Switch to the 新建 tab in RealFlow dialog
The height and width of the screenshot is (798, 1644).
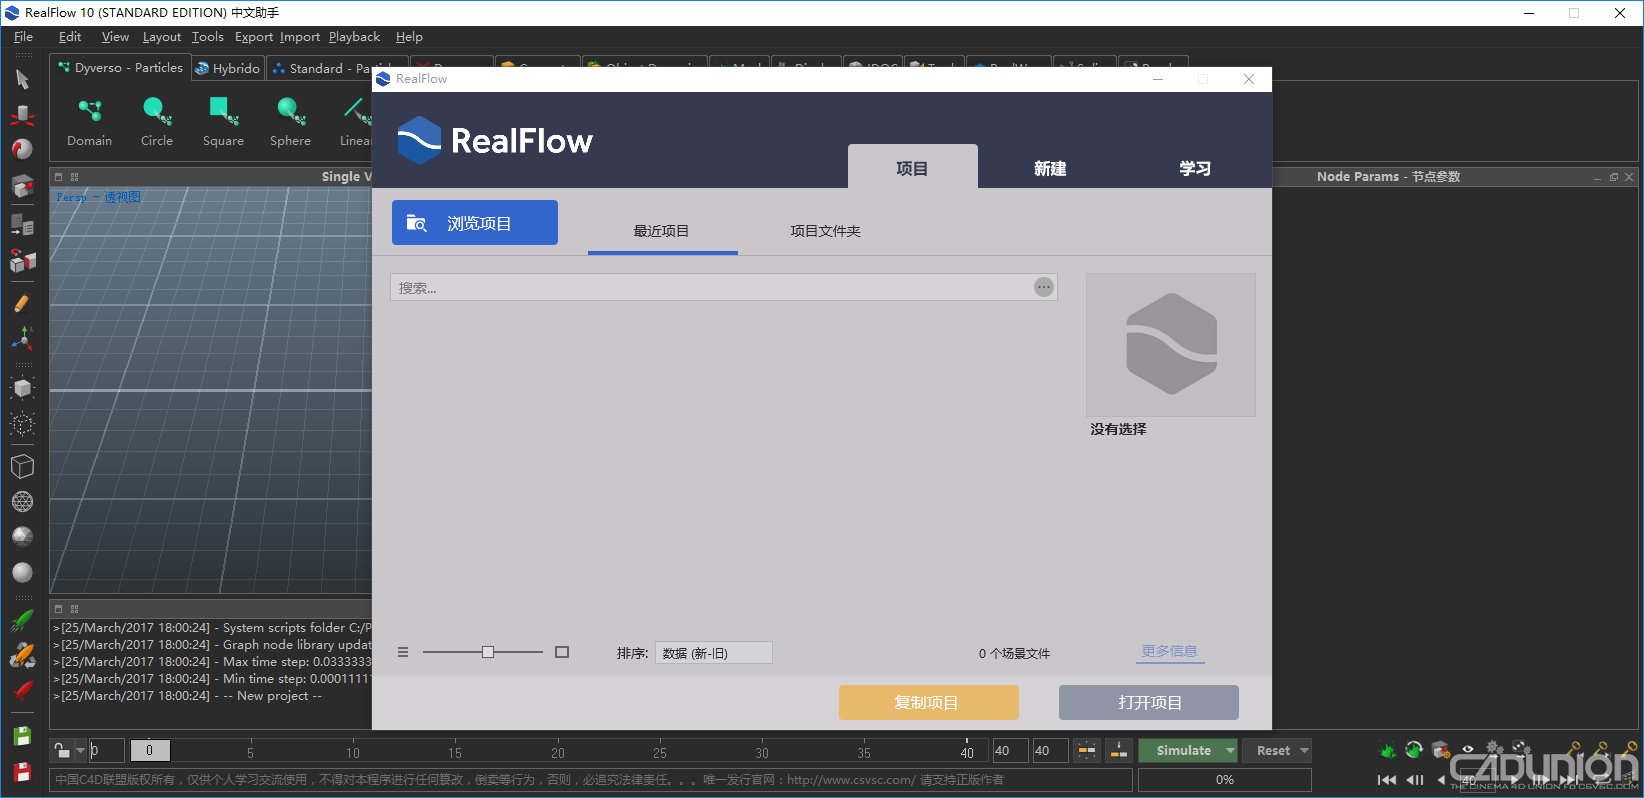click(x=1050, y=168)
